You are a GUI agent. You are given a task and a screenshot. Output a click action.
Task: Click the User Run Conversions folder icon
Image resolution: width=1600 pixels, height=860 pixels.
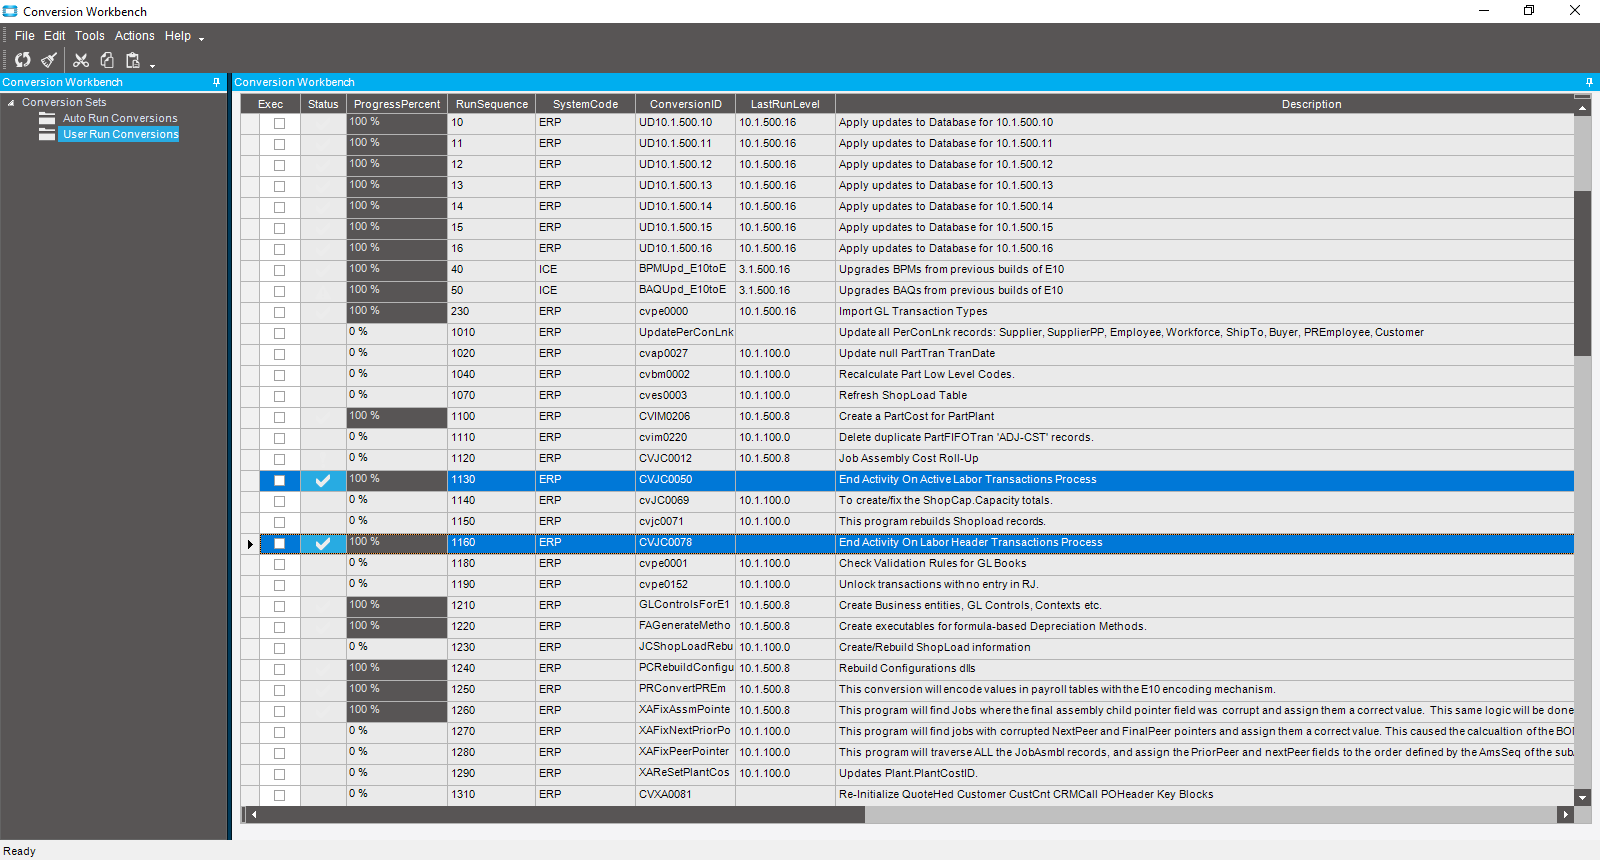47,134
